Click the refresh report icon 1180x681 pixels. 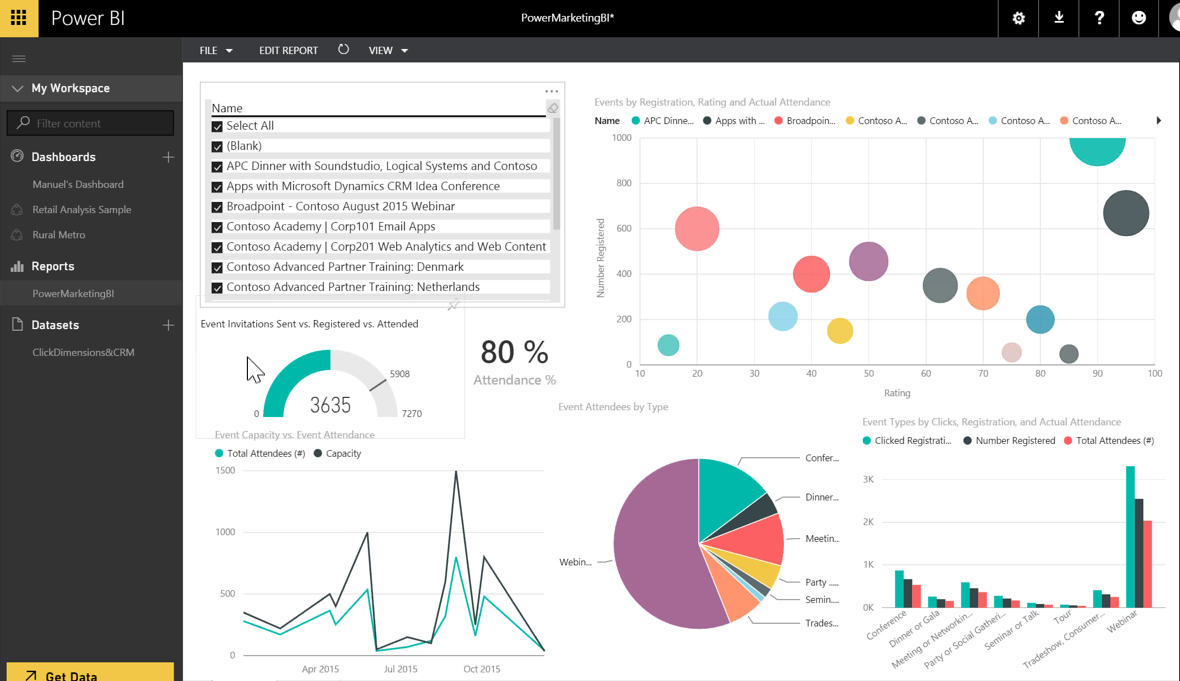343,50
